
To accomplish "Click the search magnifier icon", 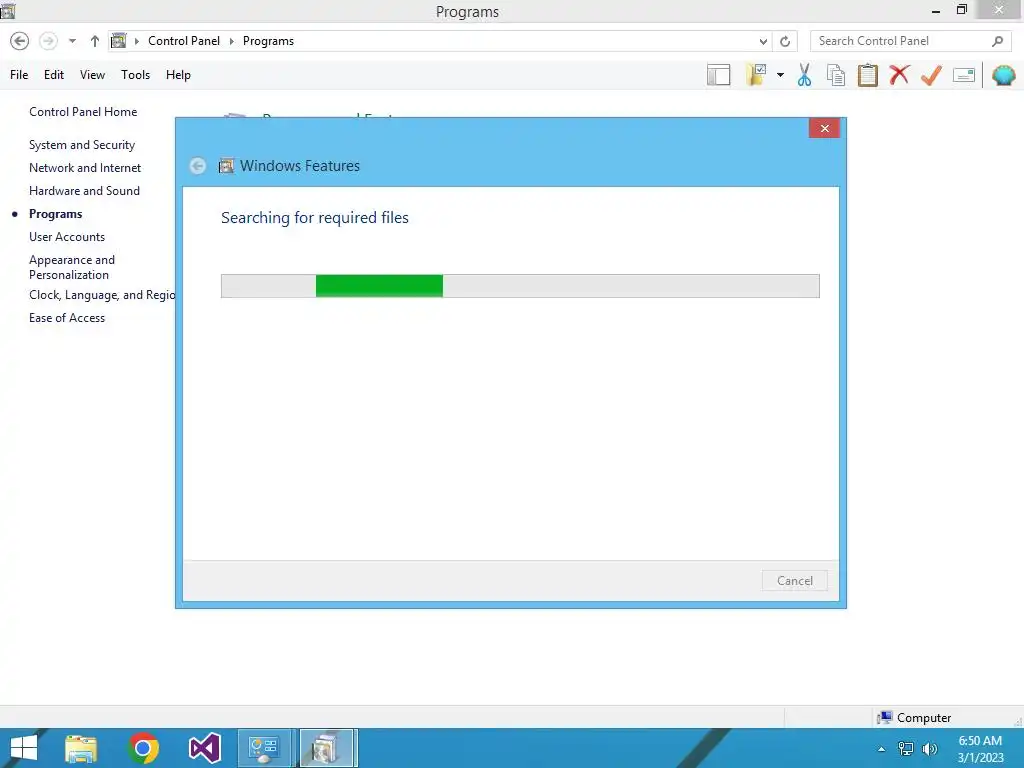I will [997, 41].
